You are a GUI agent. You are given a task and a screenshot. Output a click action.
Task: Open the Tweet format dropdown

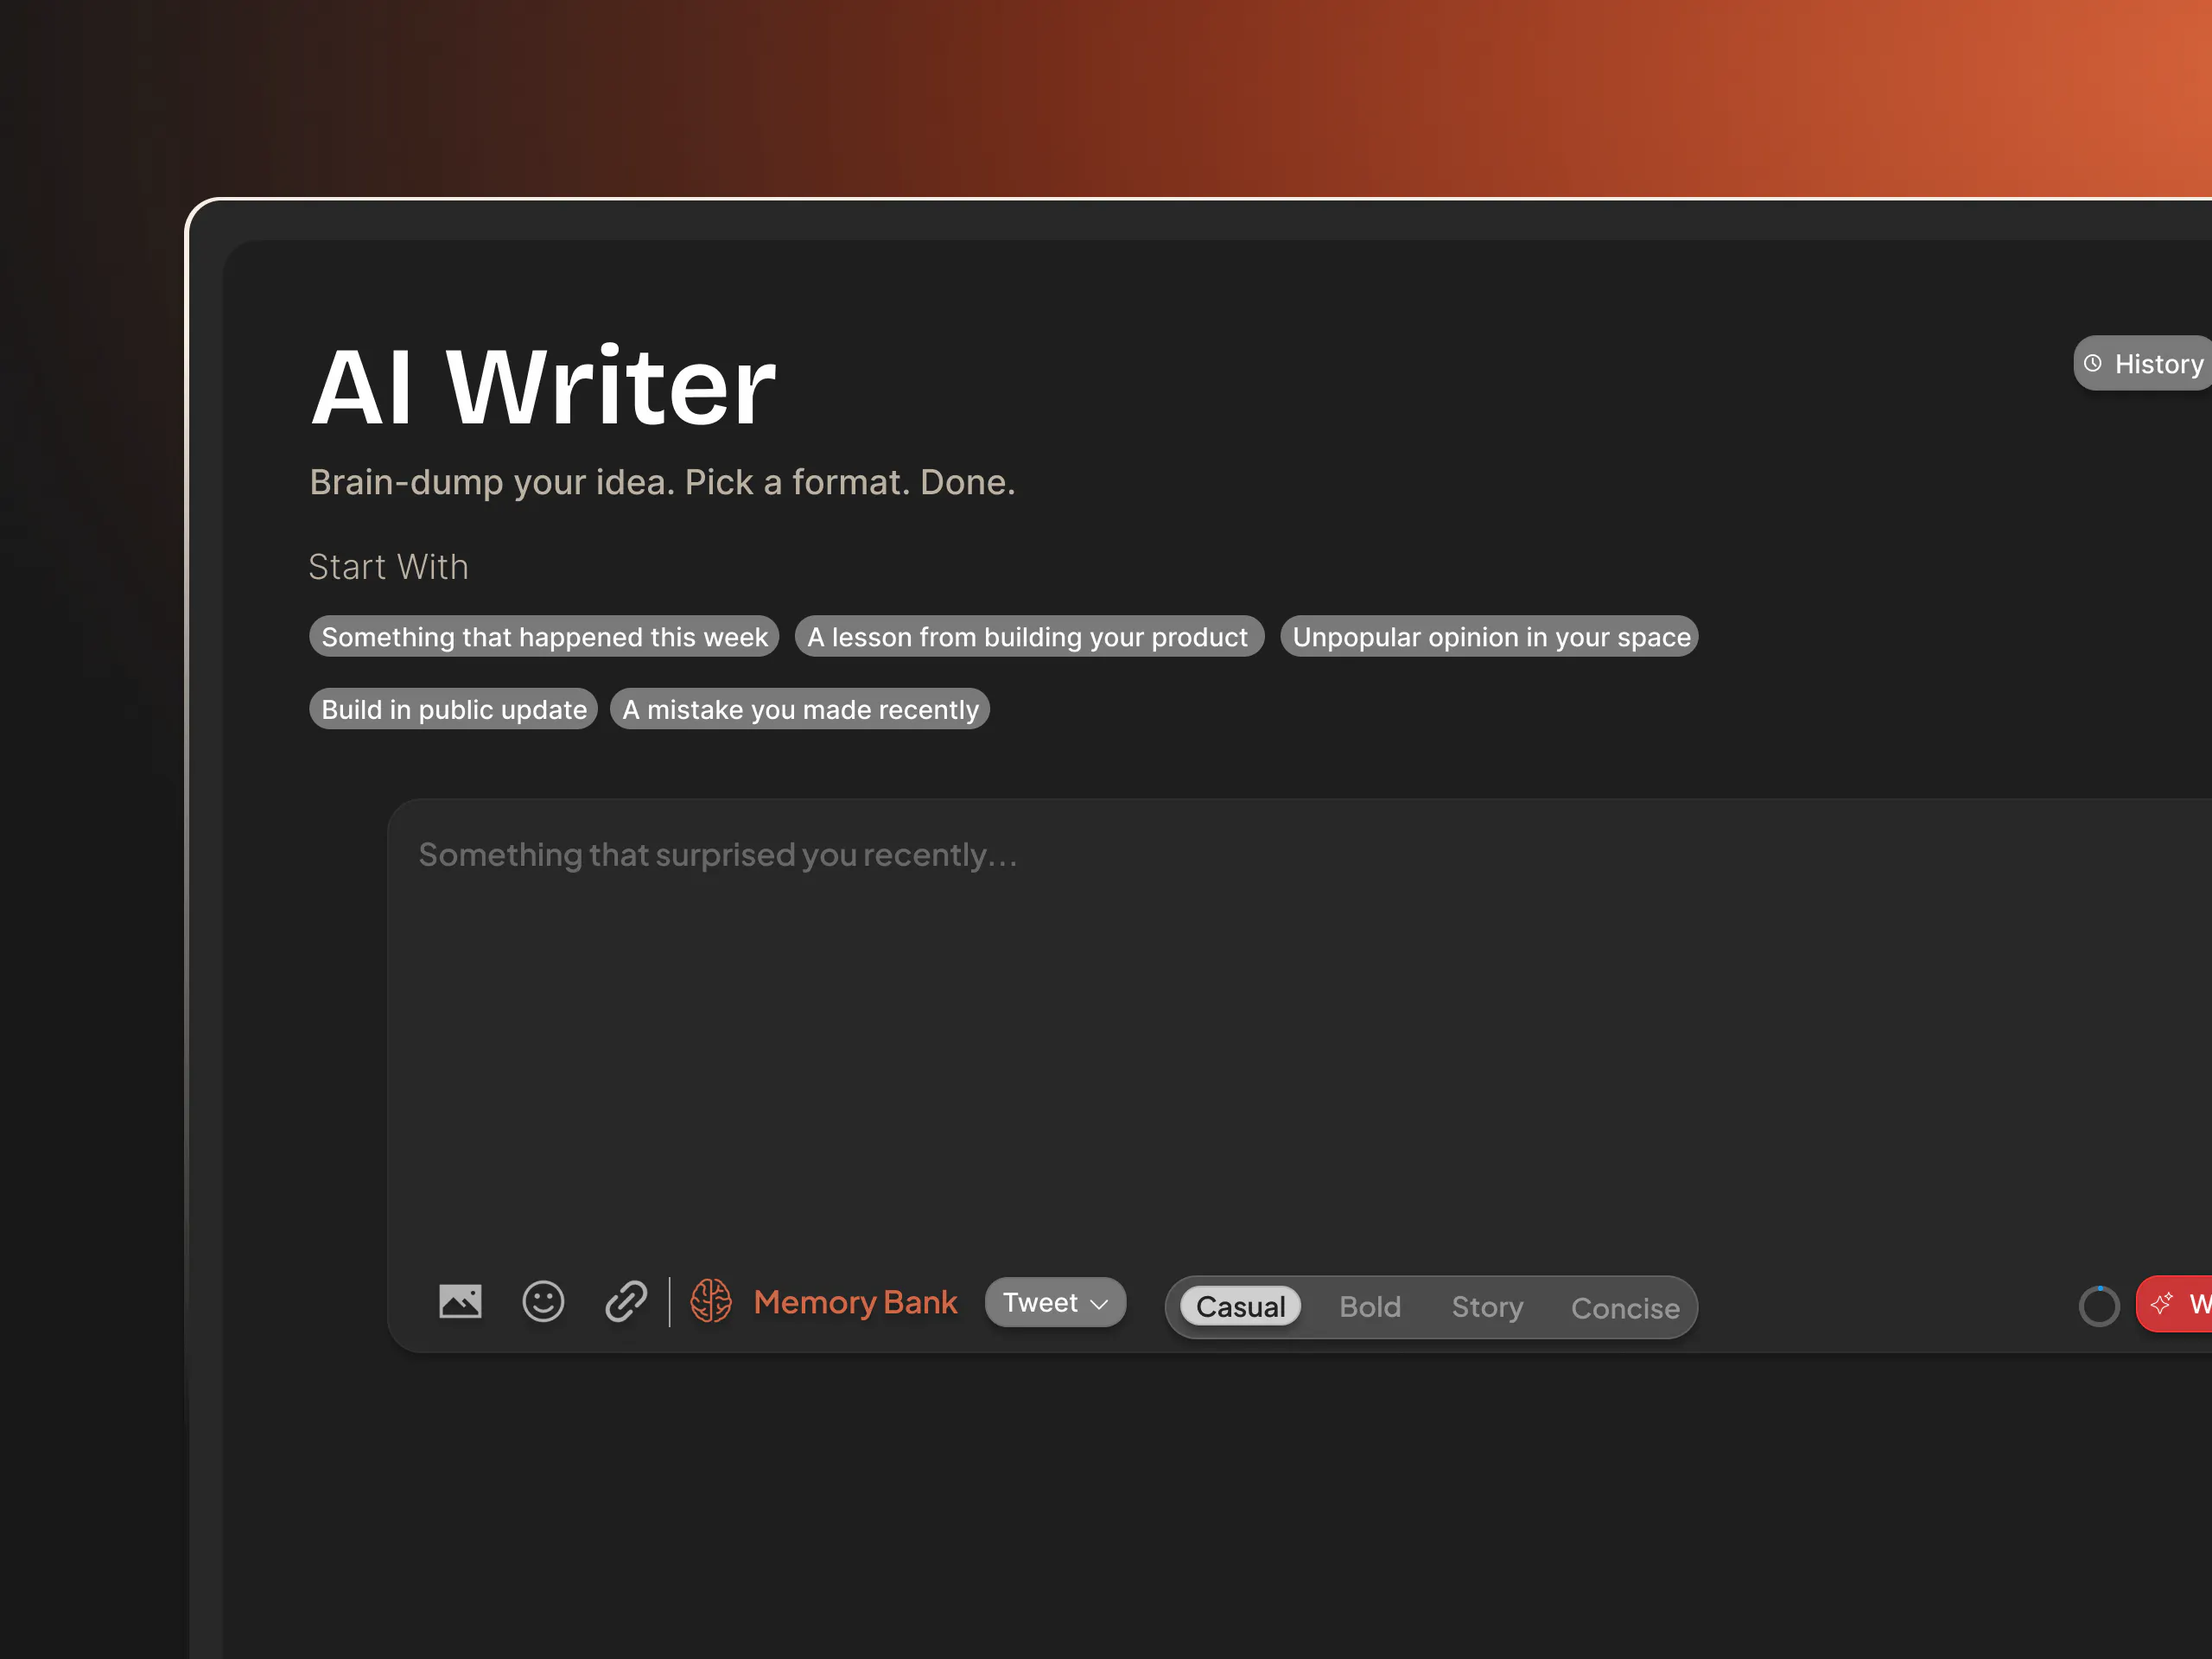click(x=1055, y=1302)
